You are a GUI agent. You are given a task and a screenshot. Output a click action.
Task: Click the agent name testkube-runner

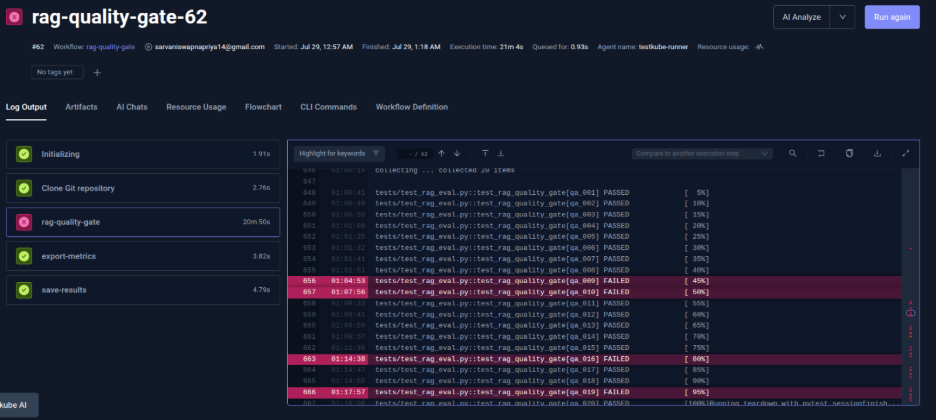663,47
